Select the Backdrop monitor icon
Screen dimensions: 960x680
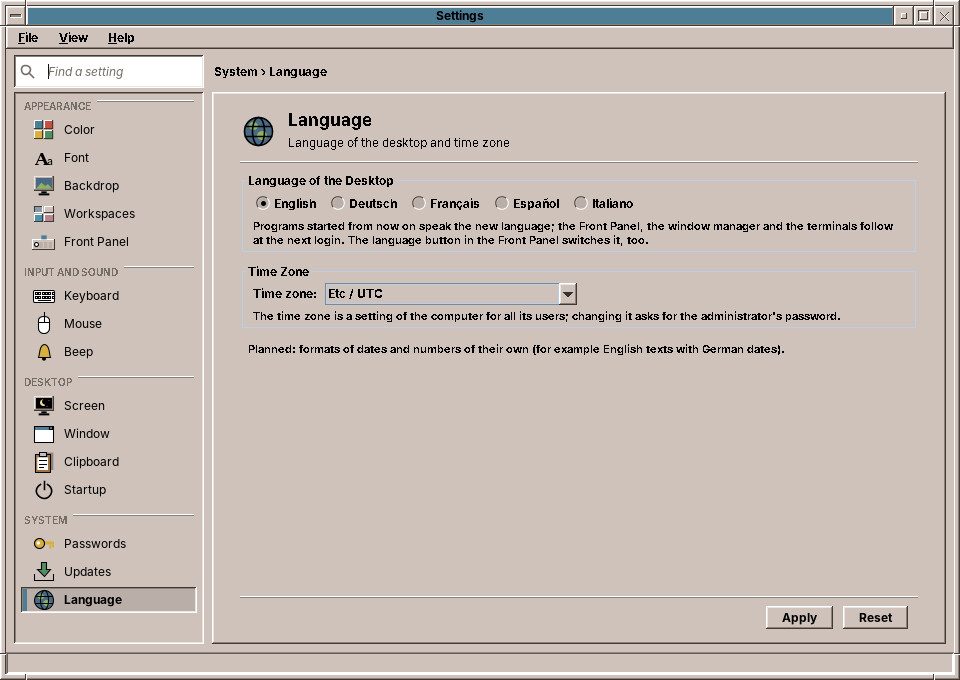tap(43, 185)
